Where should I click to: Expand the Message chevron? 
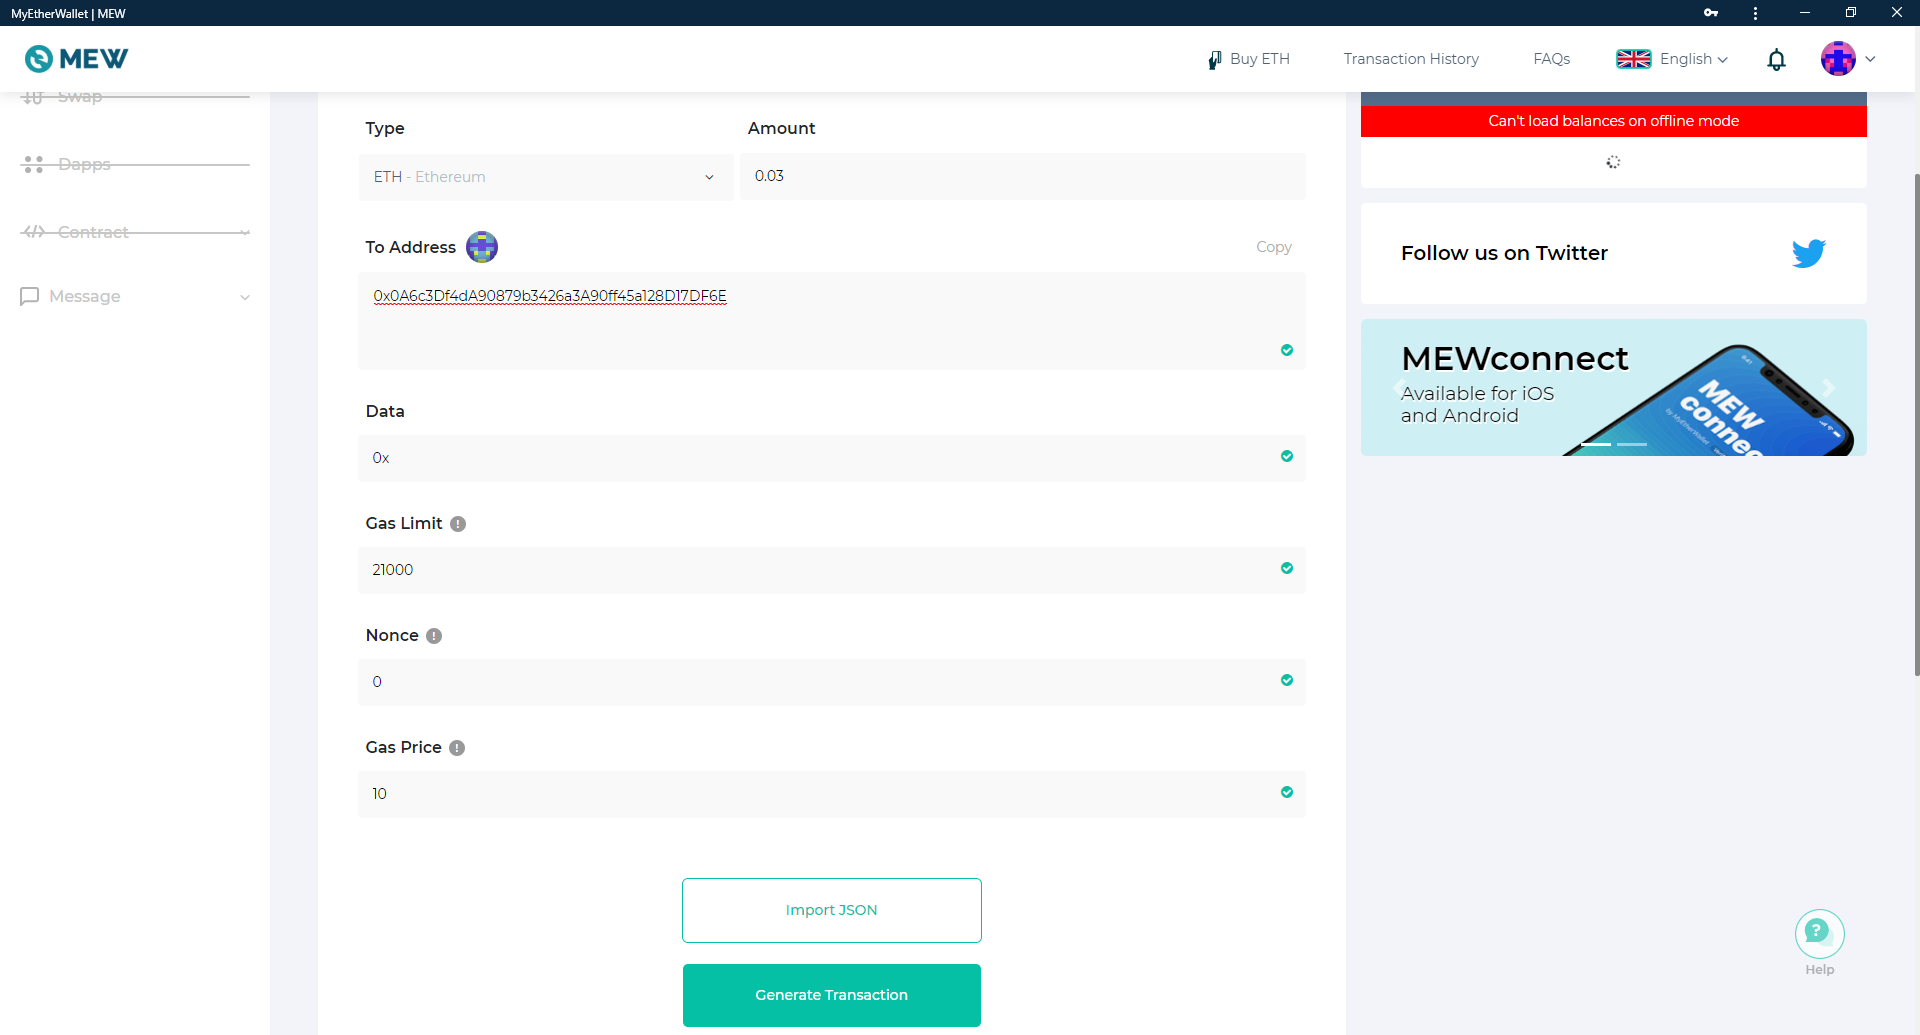[245, 297]
